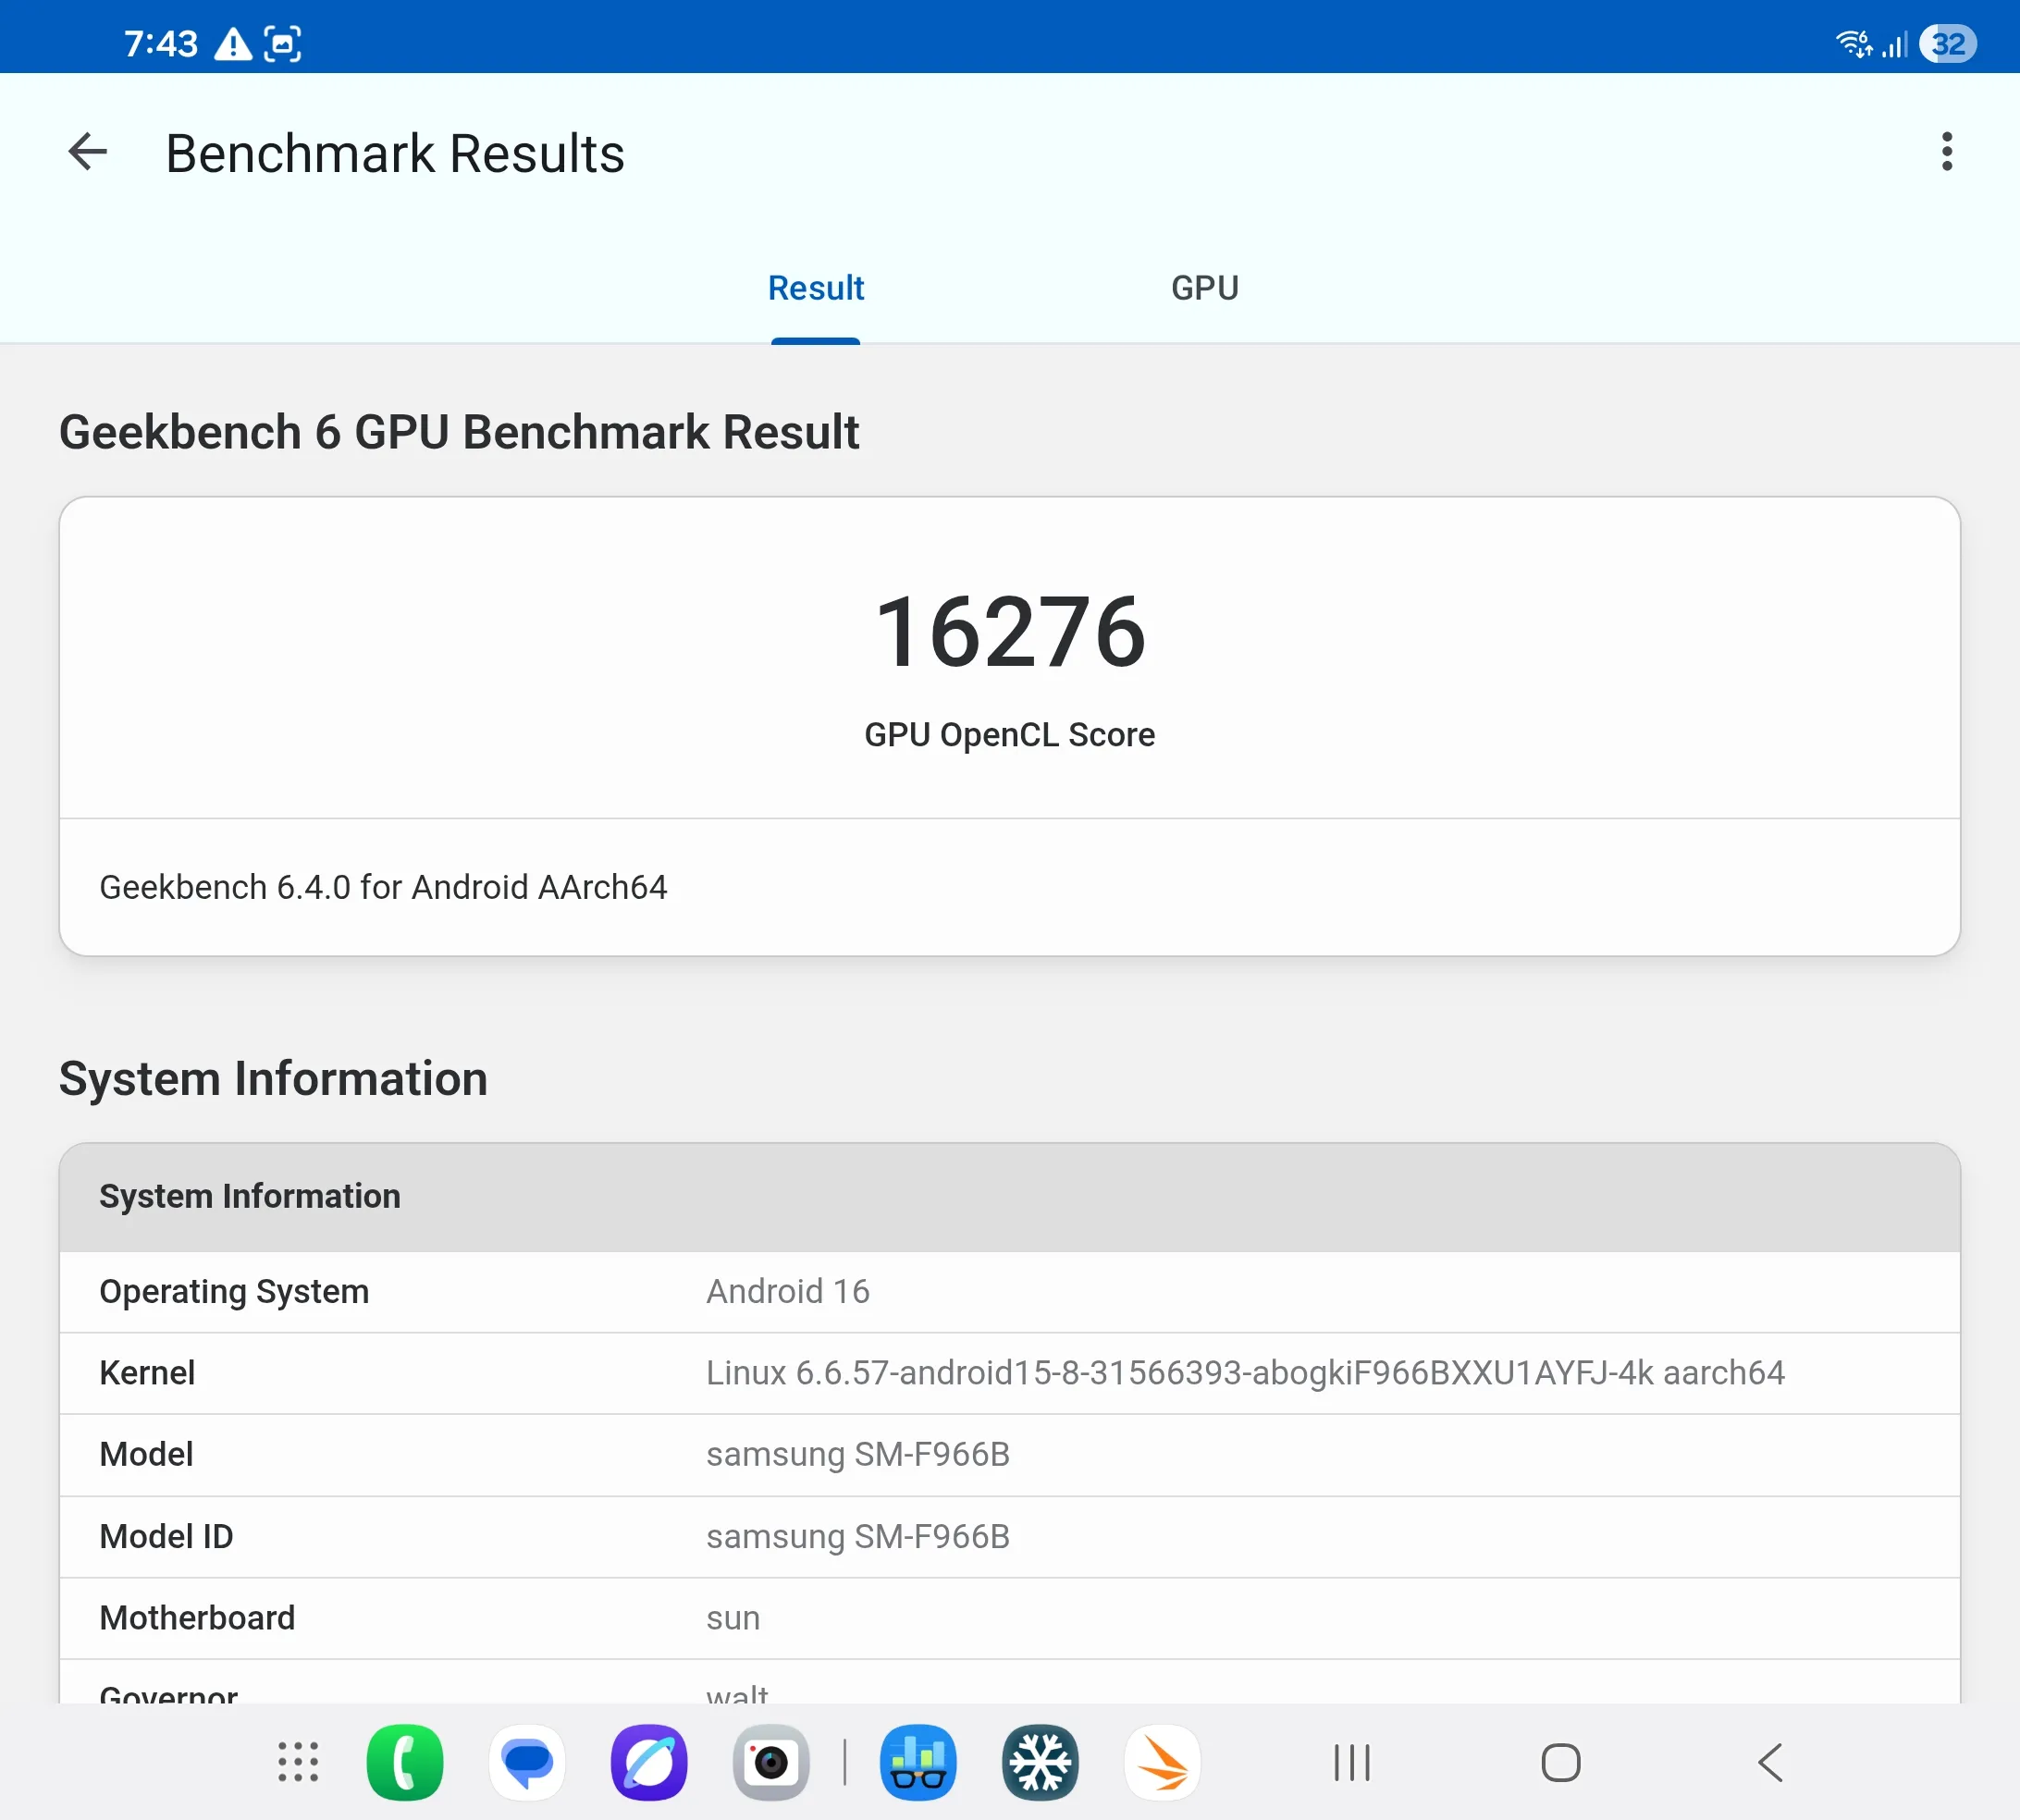Image resolution: width=2020 pixels, height=1820 pixels.
Task: Open the app drawer grid icon
Action: click(298, 1762)
